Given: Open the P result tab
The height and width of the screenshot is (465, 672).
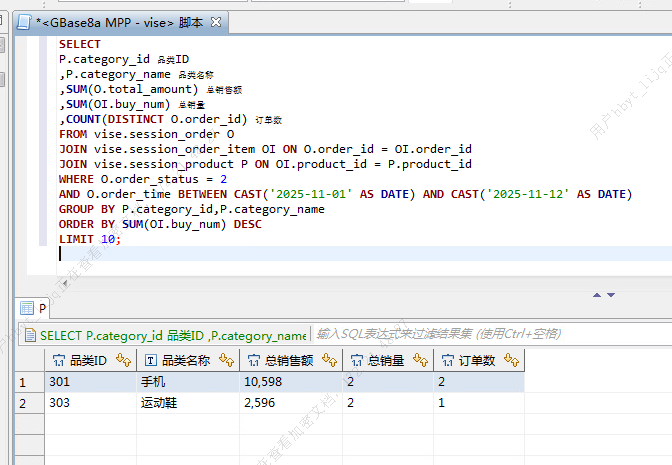Looking at the screenshot, I should coord(33,308).
